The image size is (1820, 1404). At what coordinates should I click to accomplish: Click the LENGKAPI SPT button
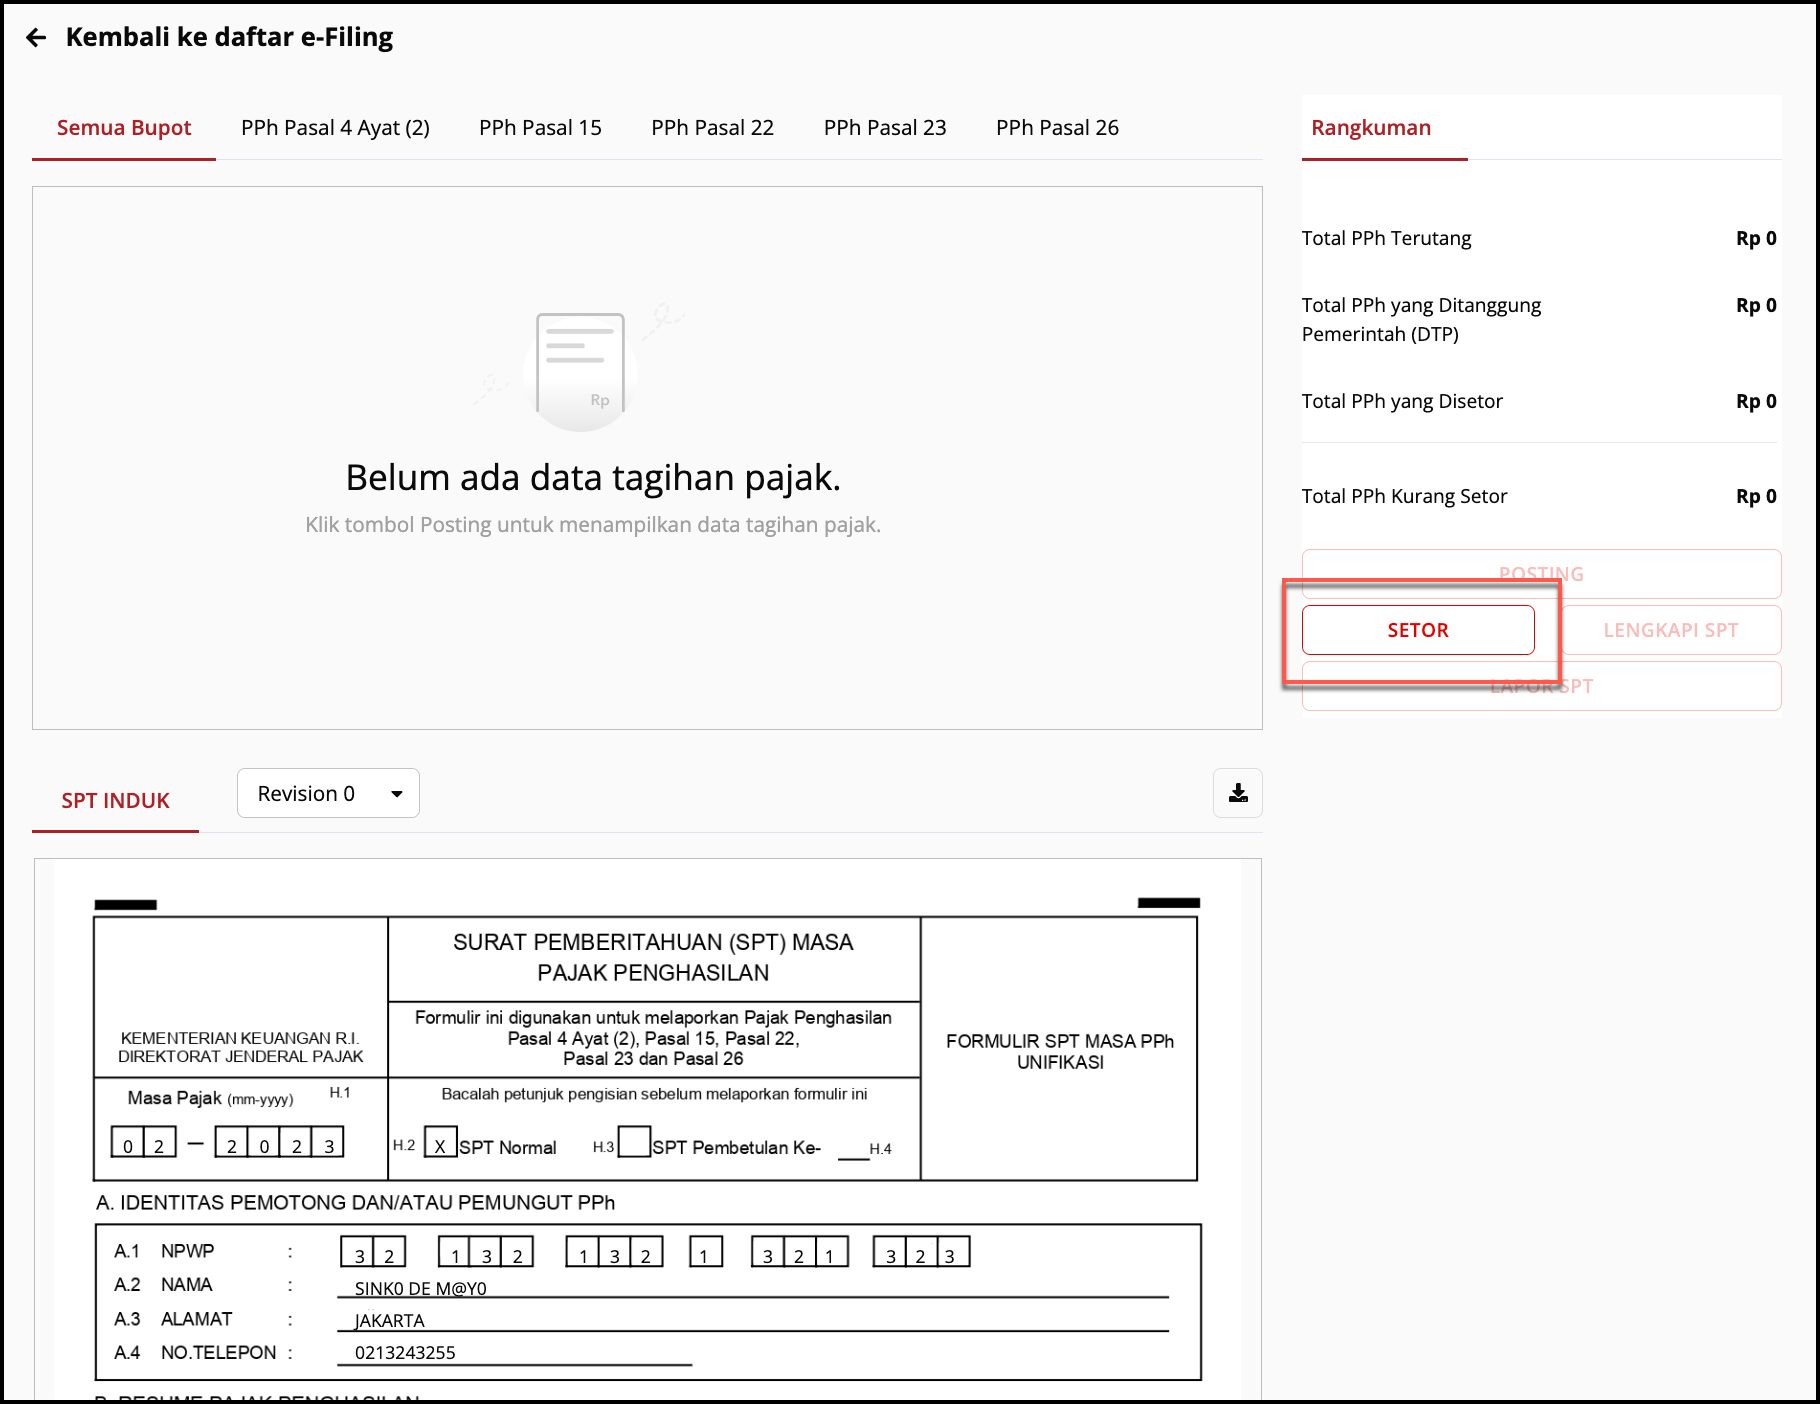click(x=1670, y=630)
